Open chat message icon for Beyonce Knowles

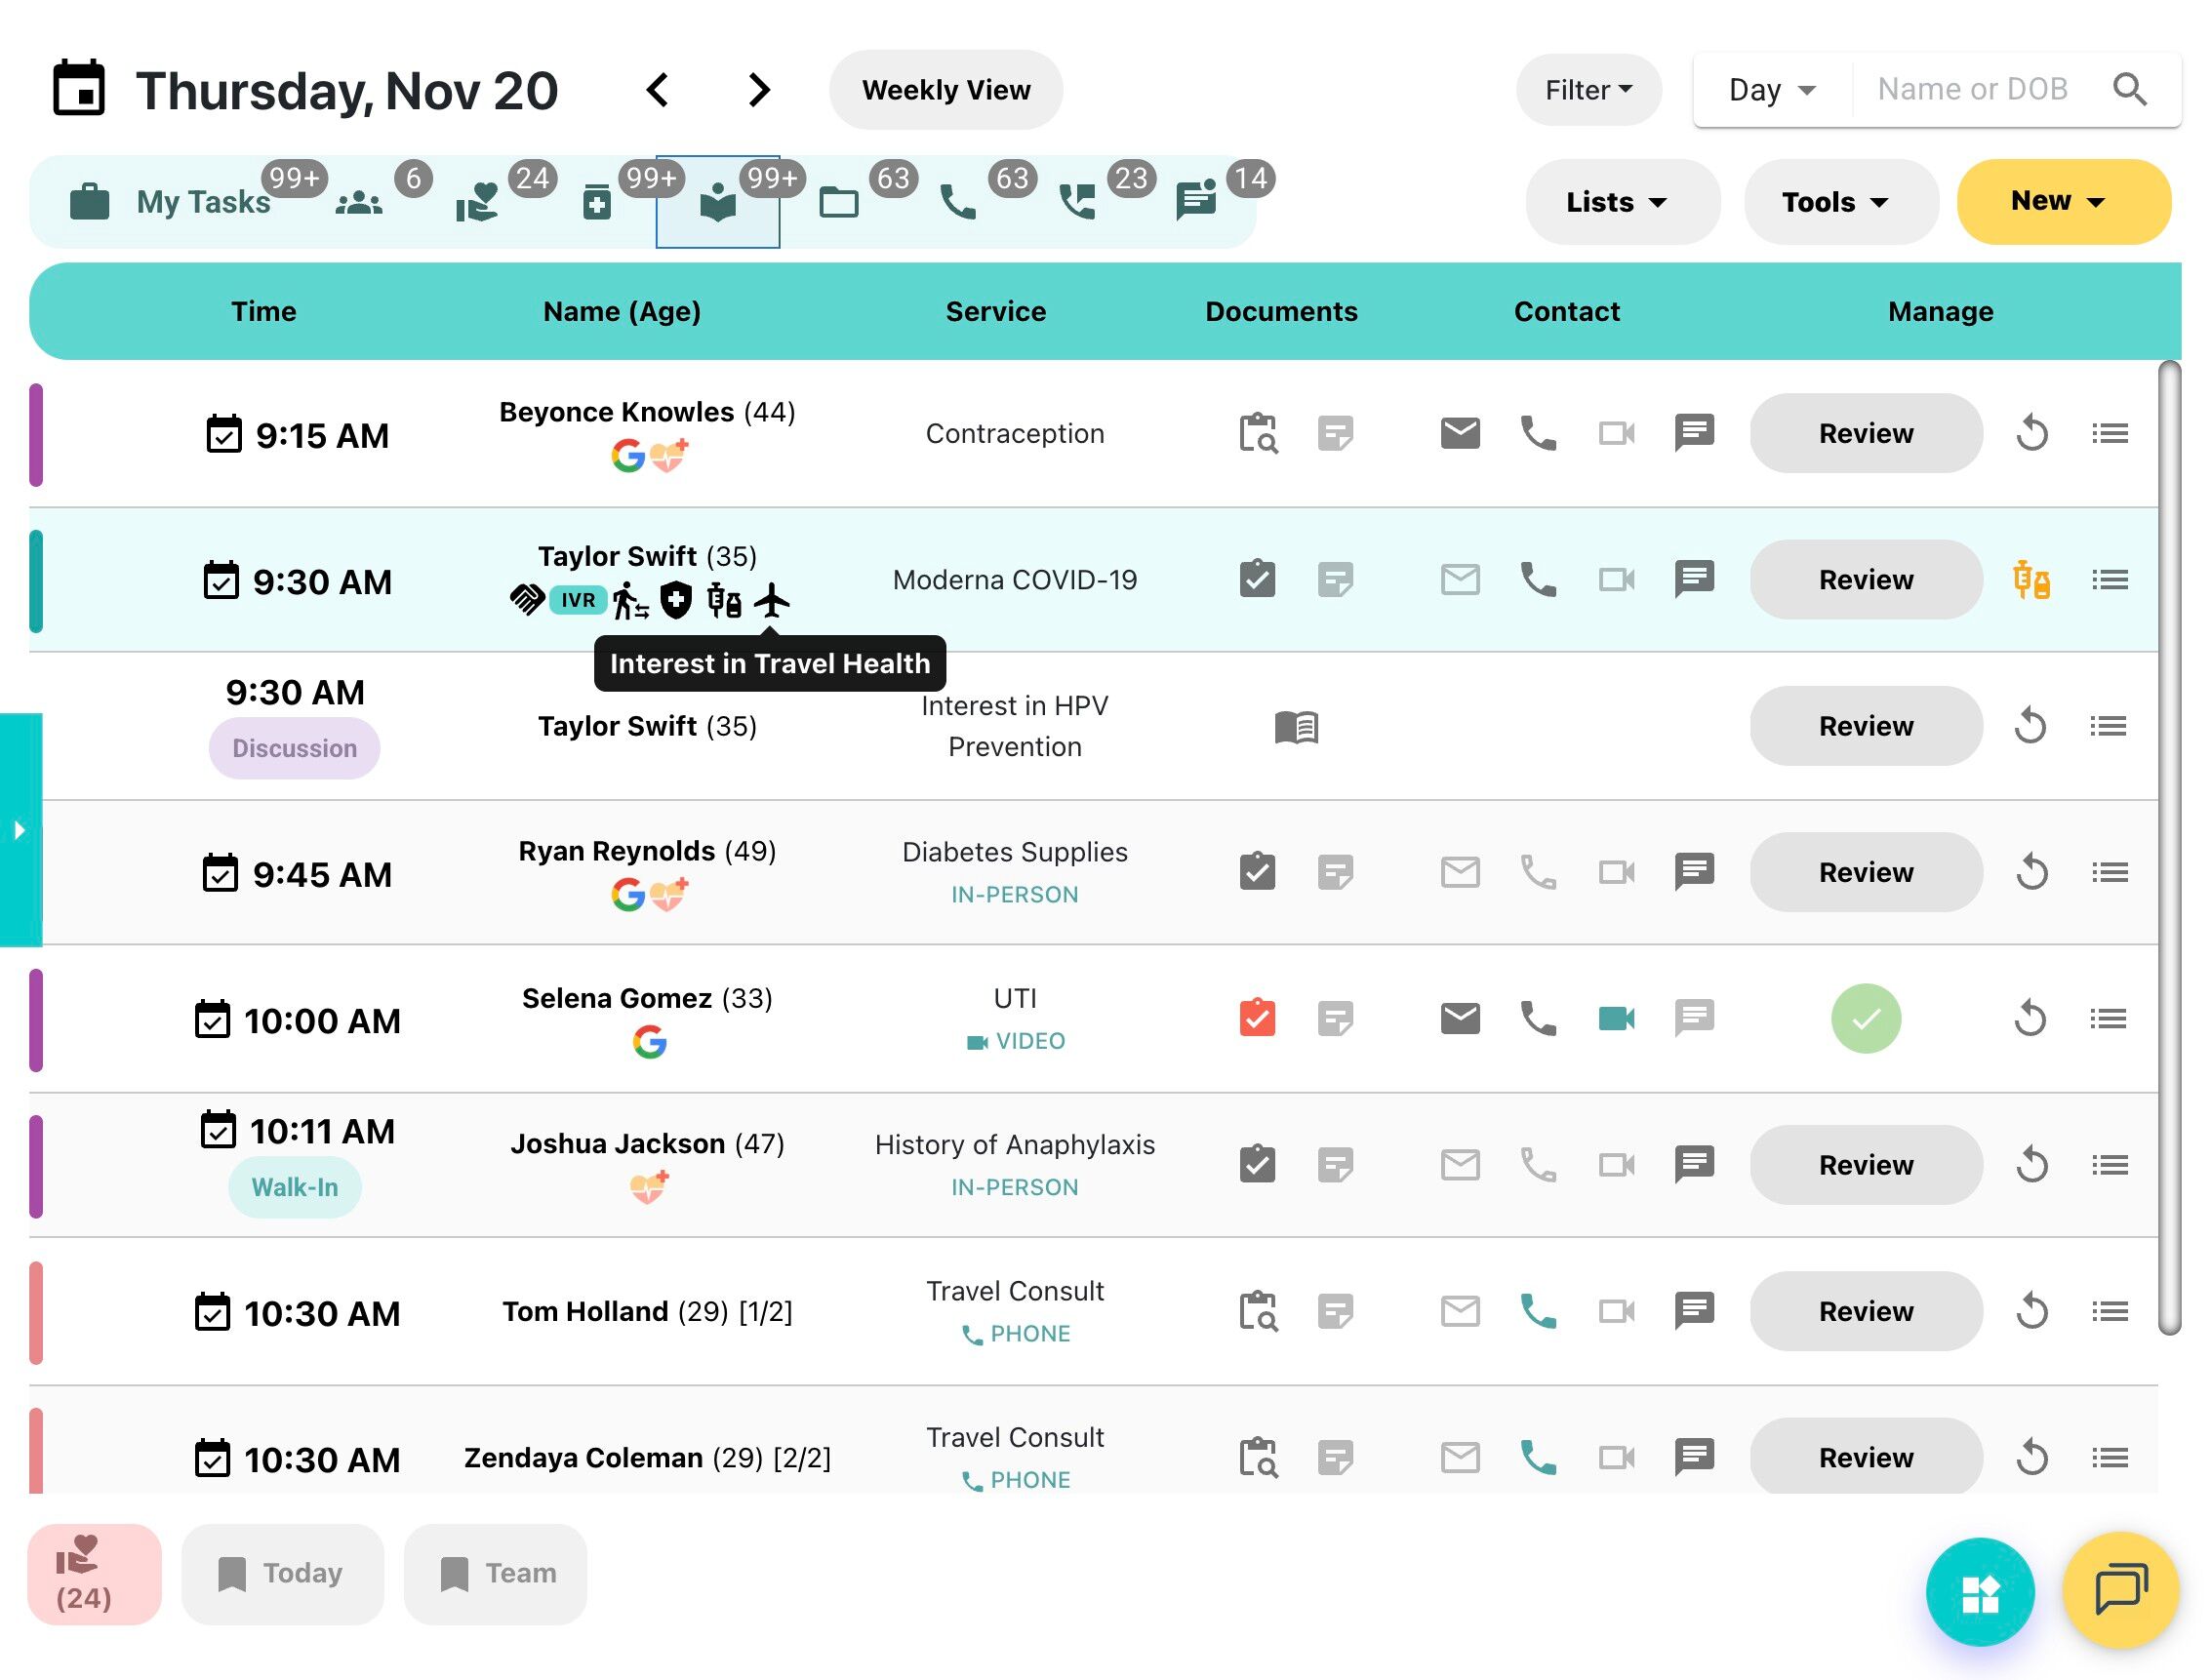(1693, 433)
